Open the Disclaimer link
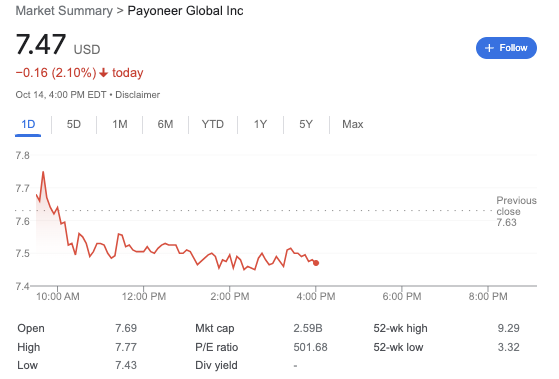Screen dimensions: 559x379 click(x=138, y=95)
